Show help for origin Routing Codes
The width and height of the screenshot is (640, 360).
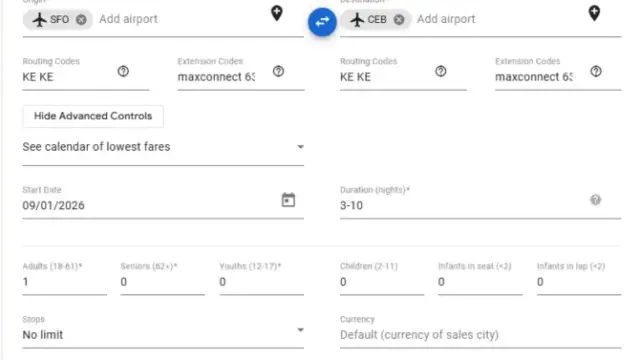pos(123,71)
